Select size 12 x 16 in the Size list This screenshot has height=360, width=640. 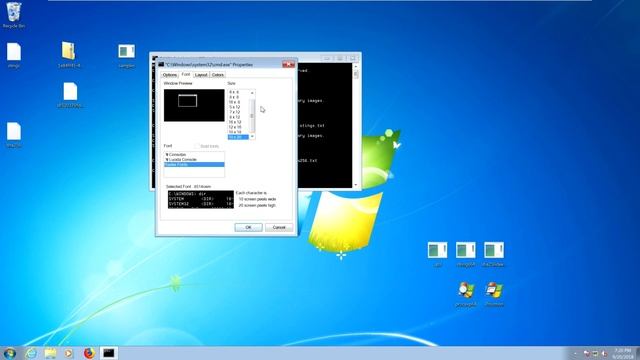pyautogui.click(x=238, y=127)
